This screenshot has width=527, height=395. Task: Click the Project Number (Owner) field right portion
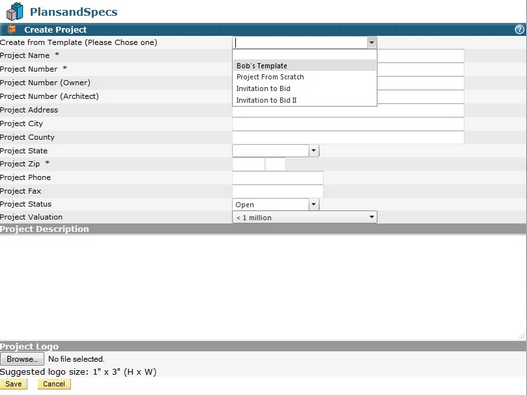420,83
